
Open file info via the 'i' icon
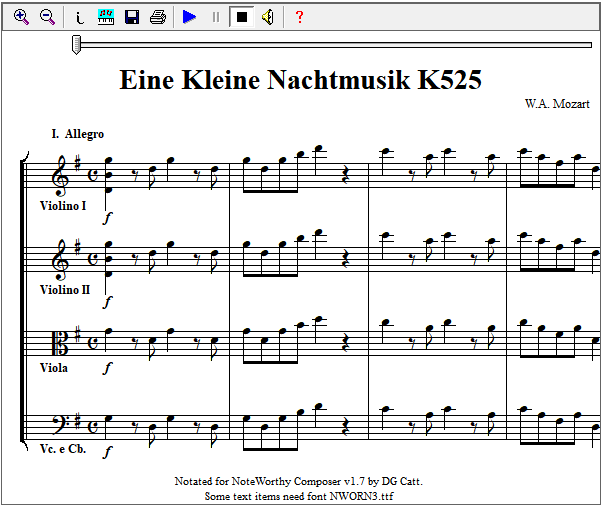tap(79, 17)
